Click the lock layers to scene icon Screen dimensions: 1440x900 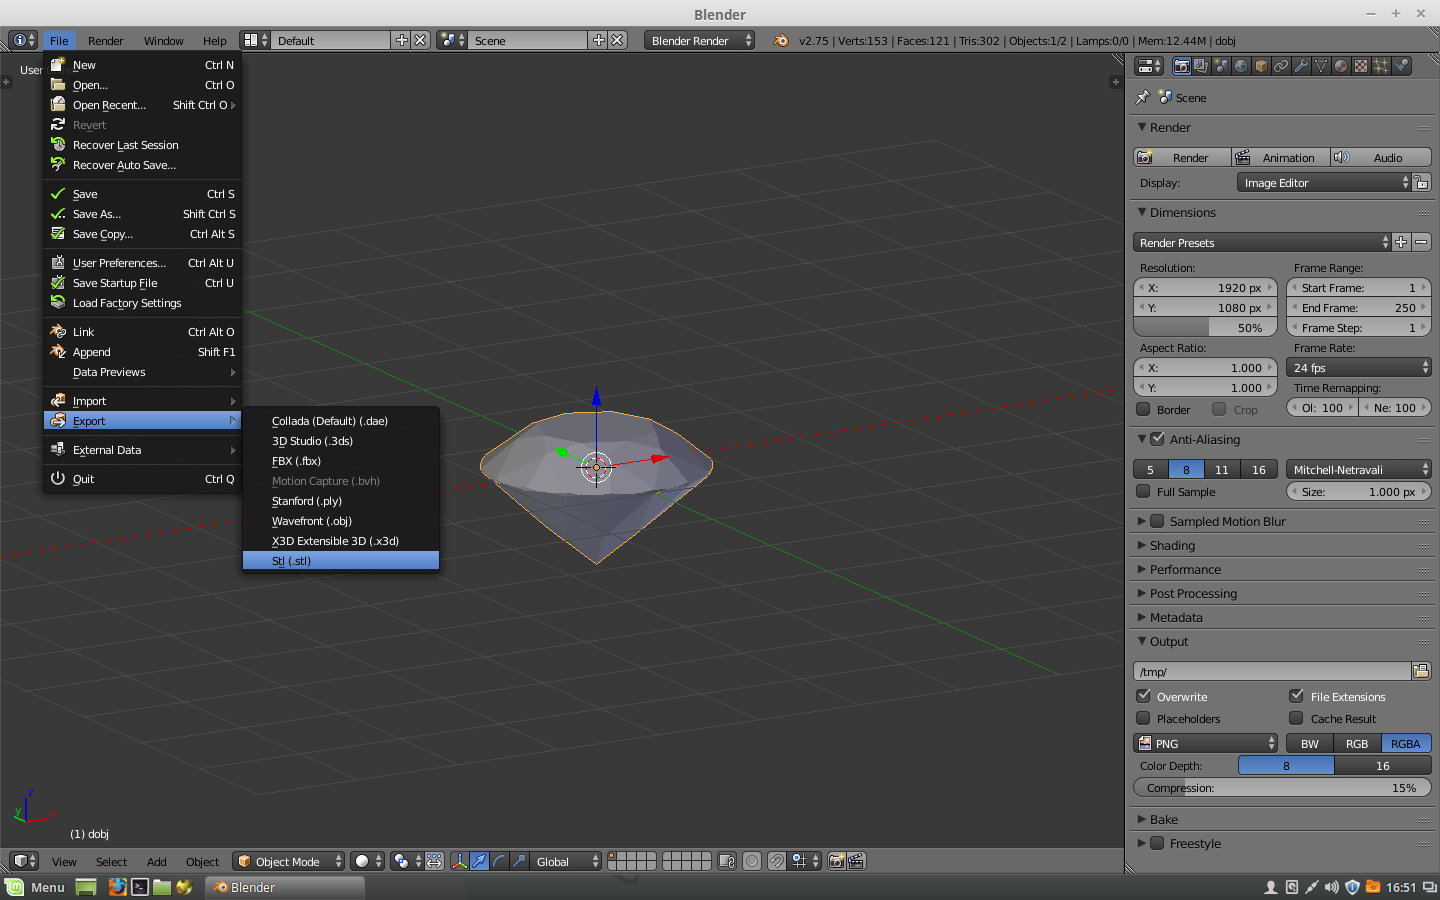[x=727, y=861]
